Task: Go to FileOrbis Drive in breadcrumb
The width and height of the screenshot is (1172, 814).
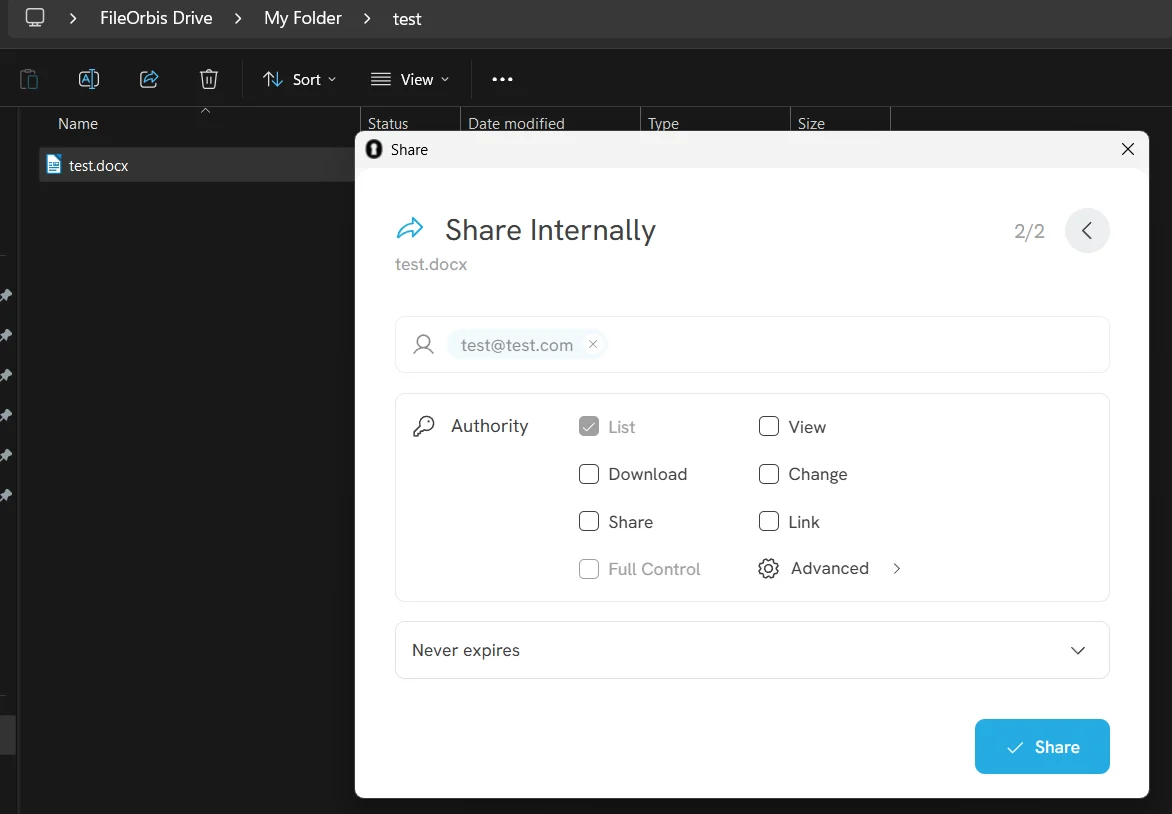Action: click(156, 18)
